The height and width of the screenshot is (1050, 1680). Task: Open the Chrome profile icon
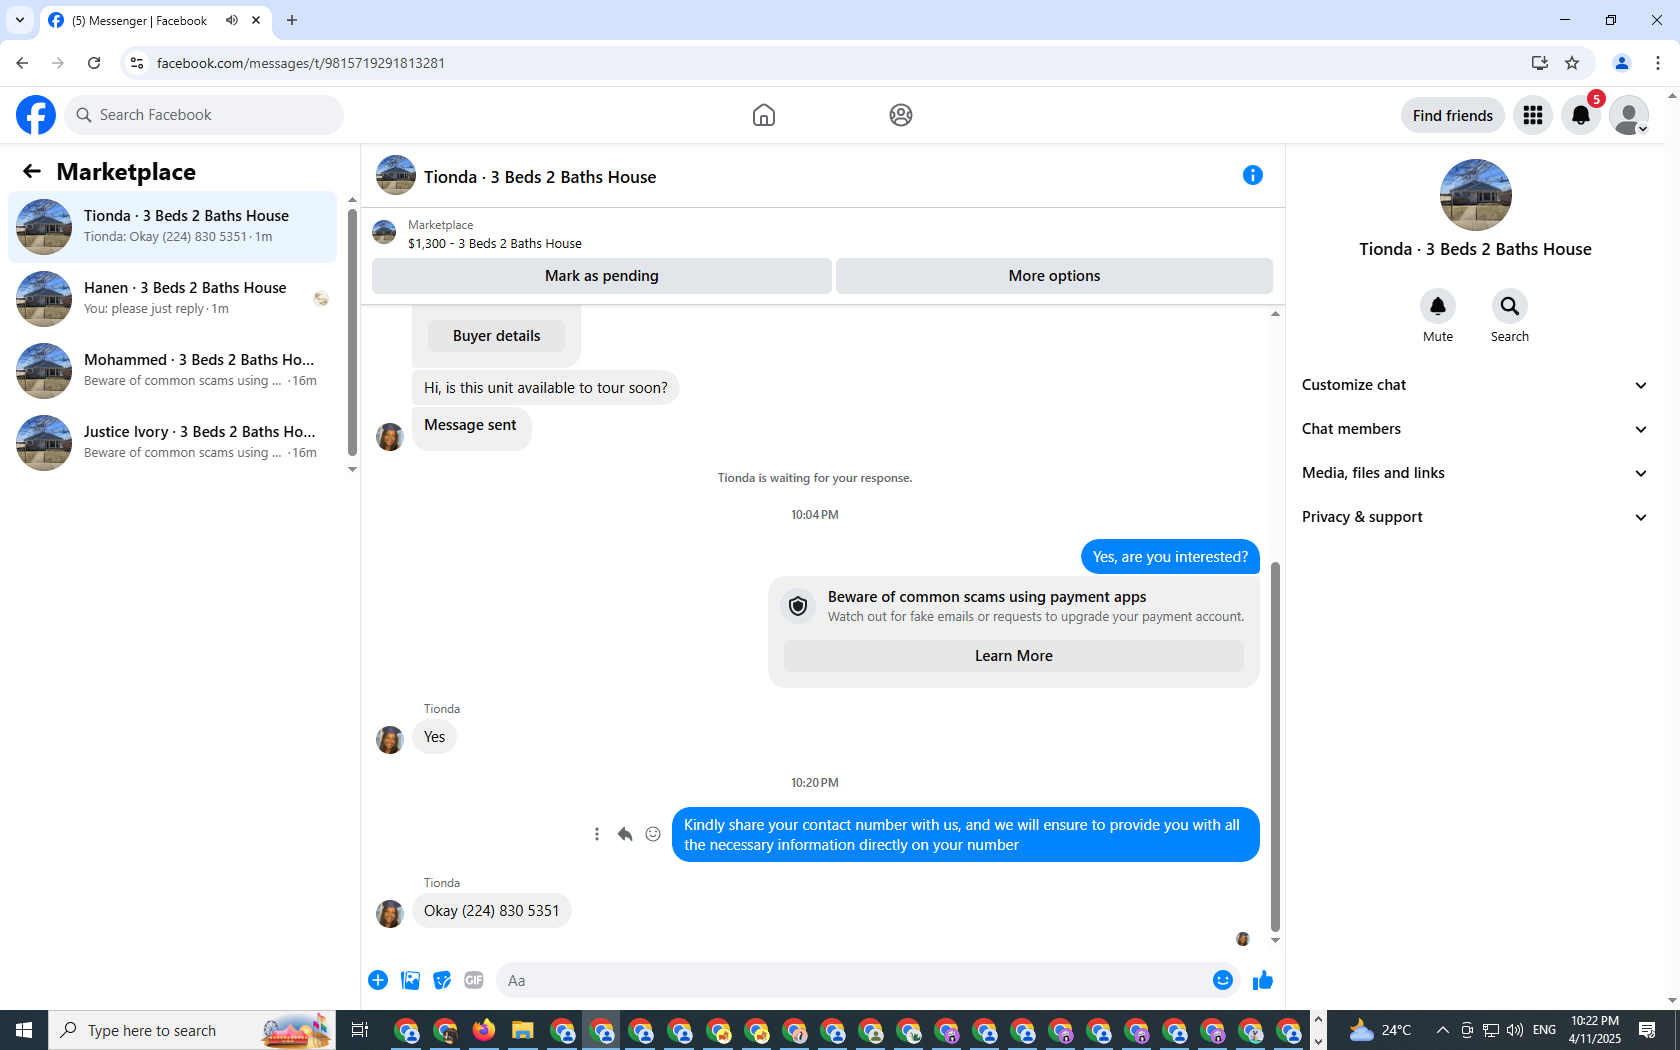pyautogui.click(x=1622, y=63)
